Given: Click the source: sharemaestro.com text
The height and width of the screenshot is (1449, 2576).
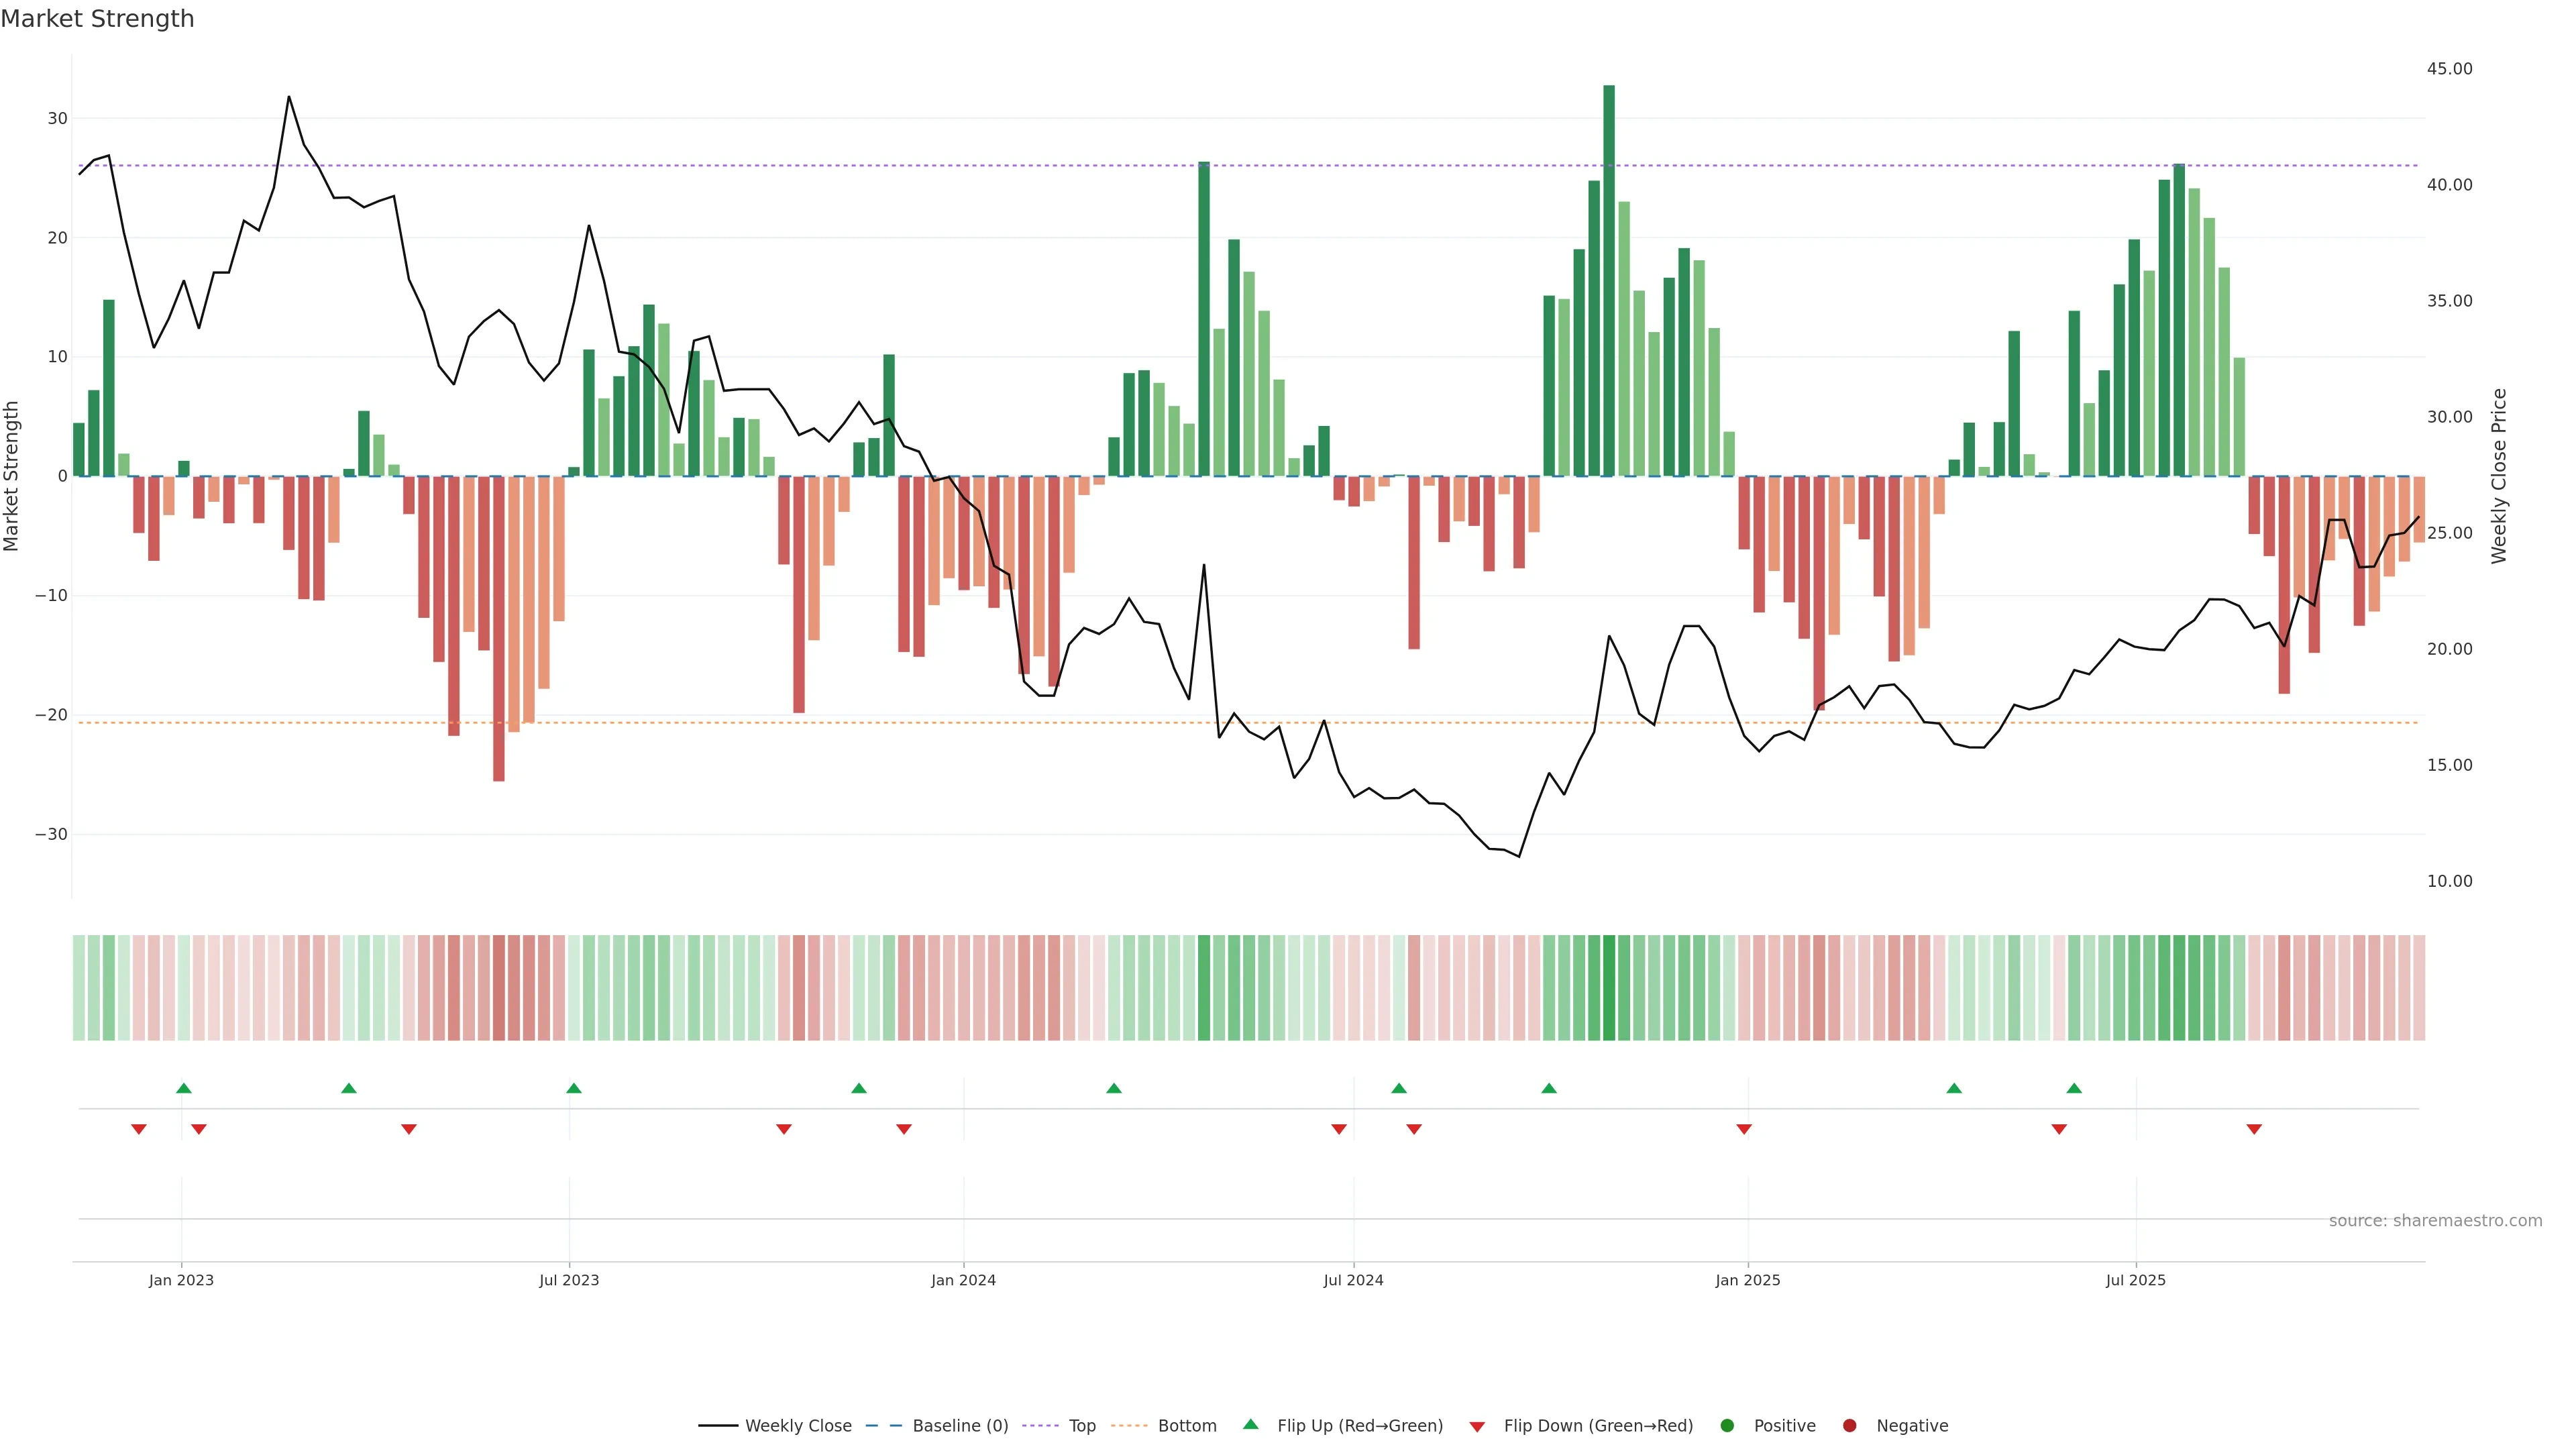Looking at the screenshot, I should point(2435,1221).
